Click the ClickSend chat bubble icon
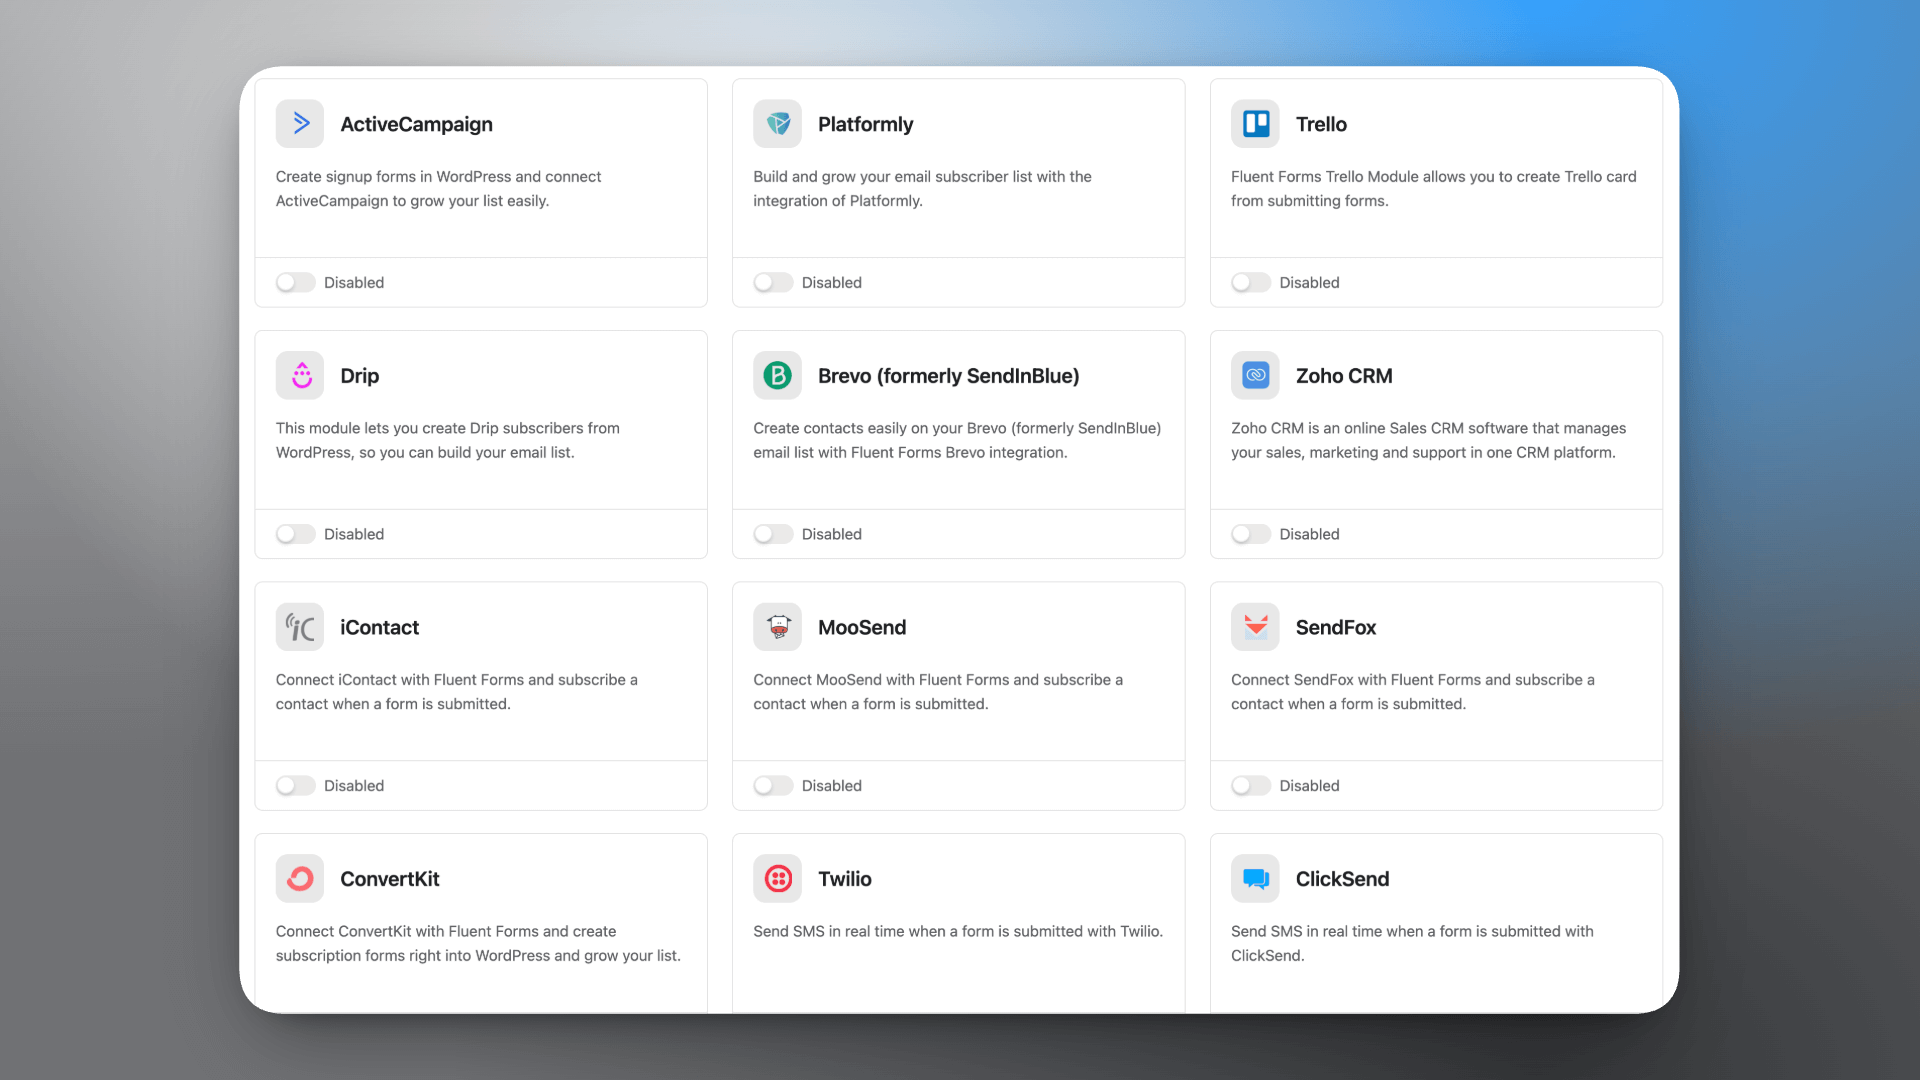Viewport: 1920px width, 1080px height. [1255, 879]
